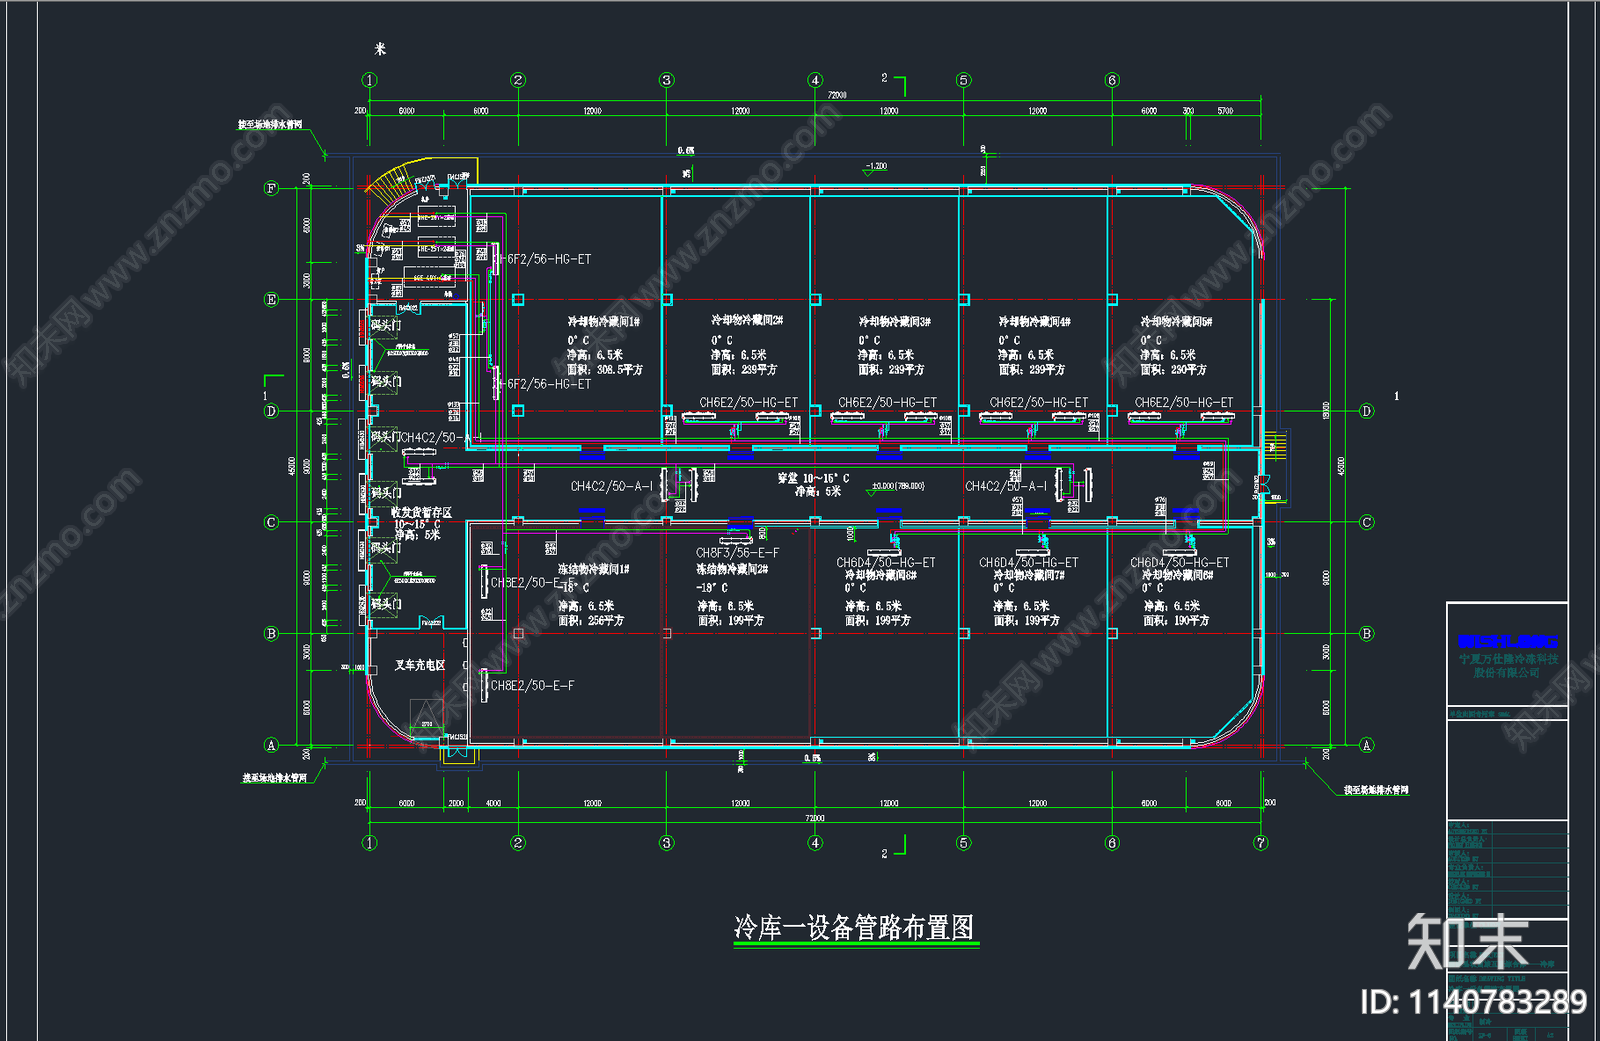
Task: Select room label 冷却物冷藏间4#
Action: [x=1035, y=322]
